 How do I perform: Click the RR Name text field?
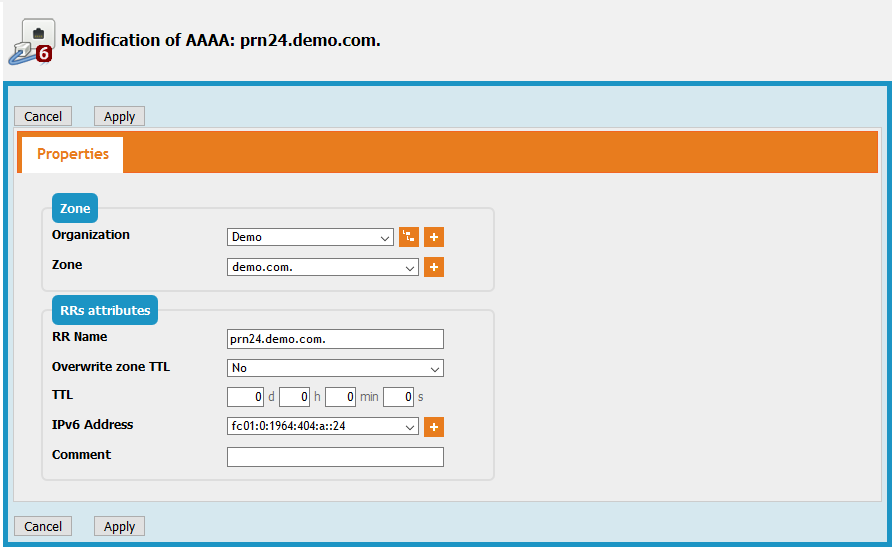click(x=335, y=339)
